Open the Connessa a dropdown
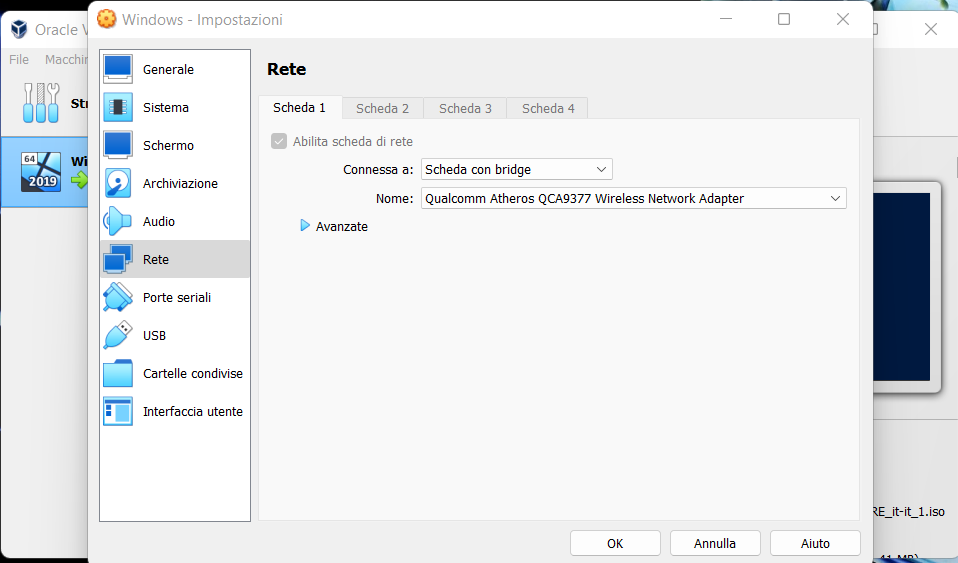 516,169
